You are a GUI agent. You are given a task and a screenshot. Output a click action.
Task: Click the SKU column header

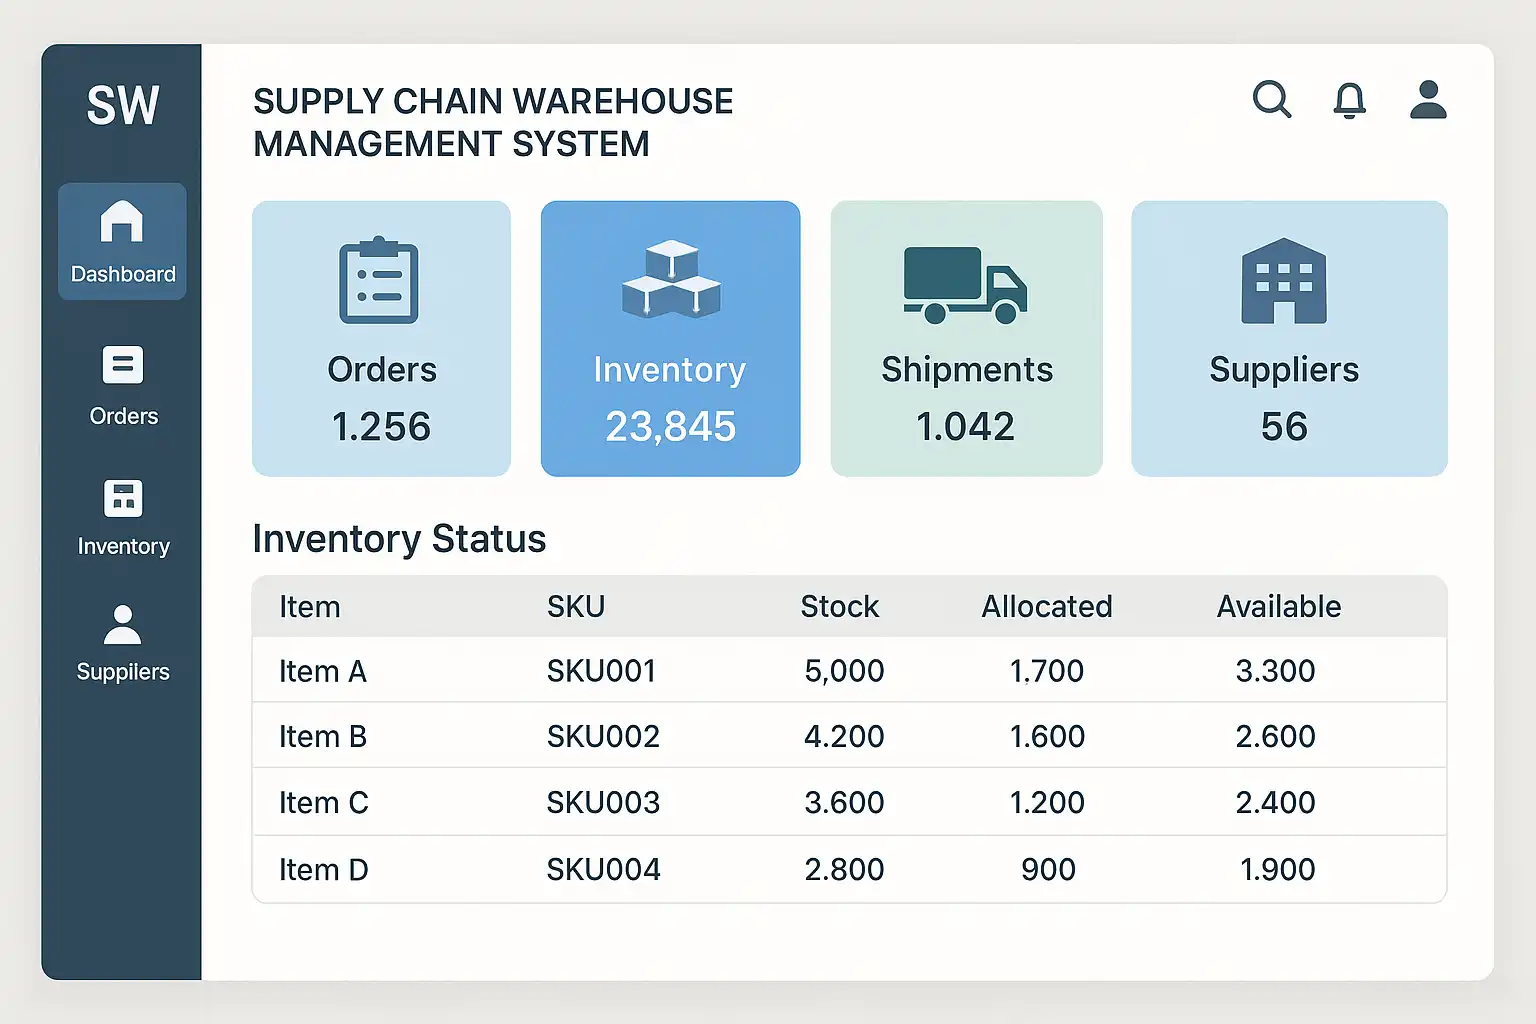pyautogui.click(x=576, y=607)
